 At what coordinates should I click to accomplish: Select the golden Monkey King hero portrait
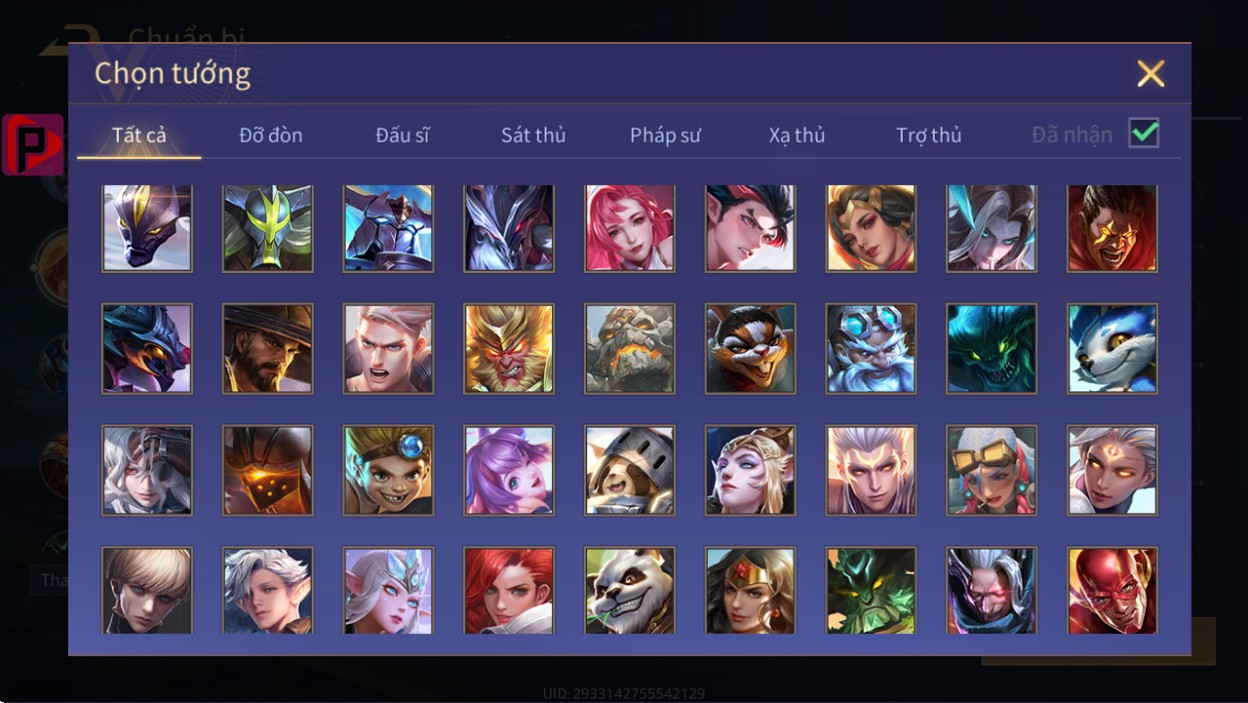point(509,348)
